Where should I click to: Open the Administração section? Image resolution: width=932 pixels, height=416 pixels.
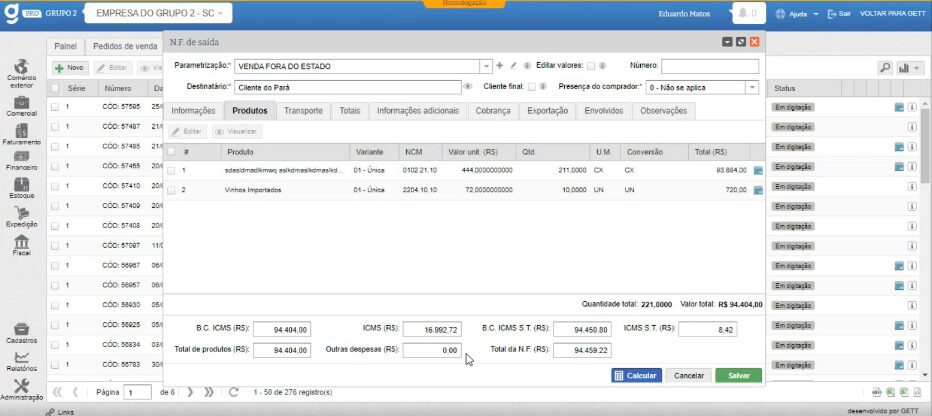click(x=21, y=390)
